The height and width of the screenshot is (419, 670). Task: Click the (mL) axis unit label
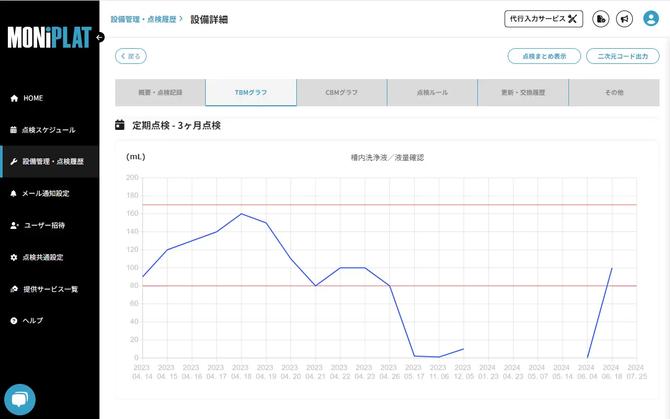point(135,157)
